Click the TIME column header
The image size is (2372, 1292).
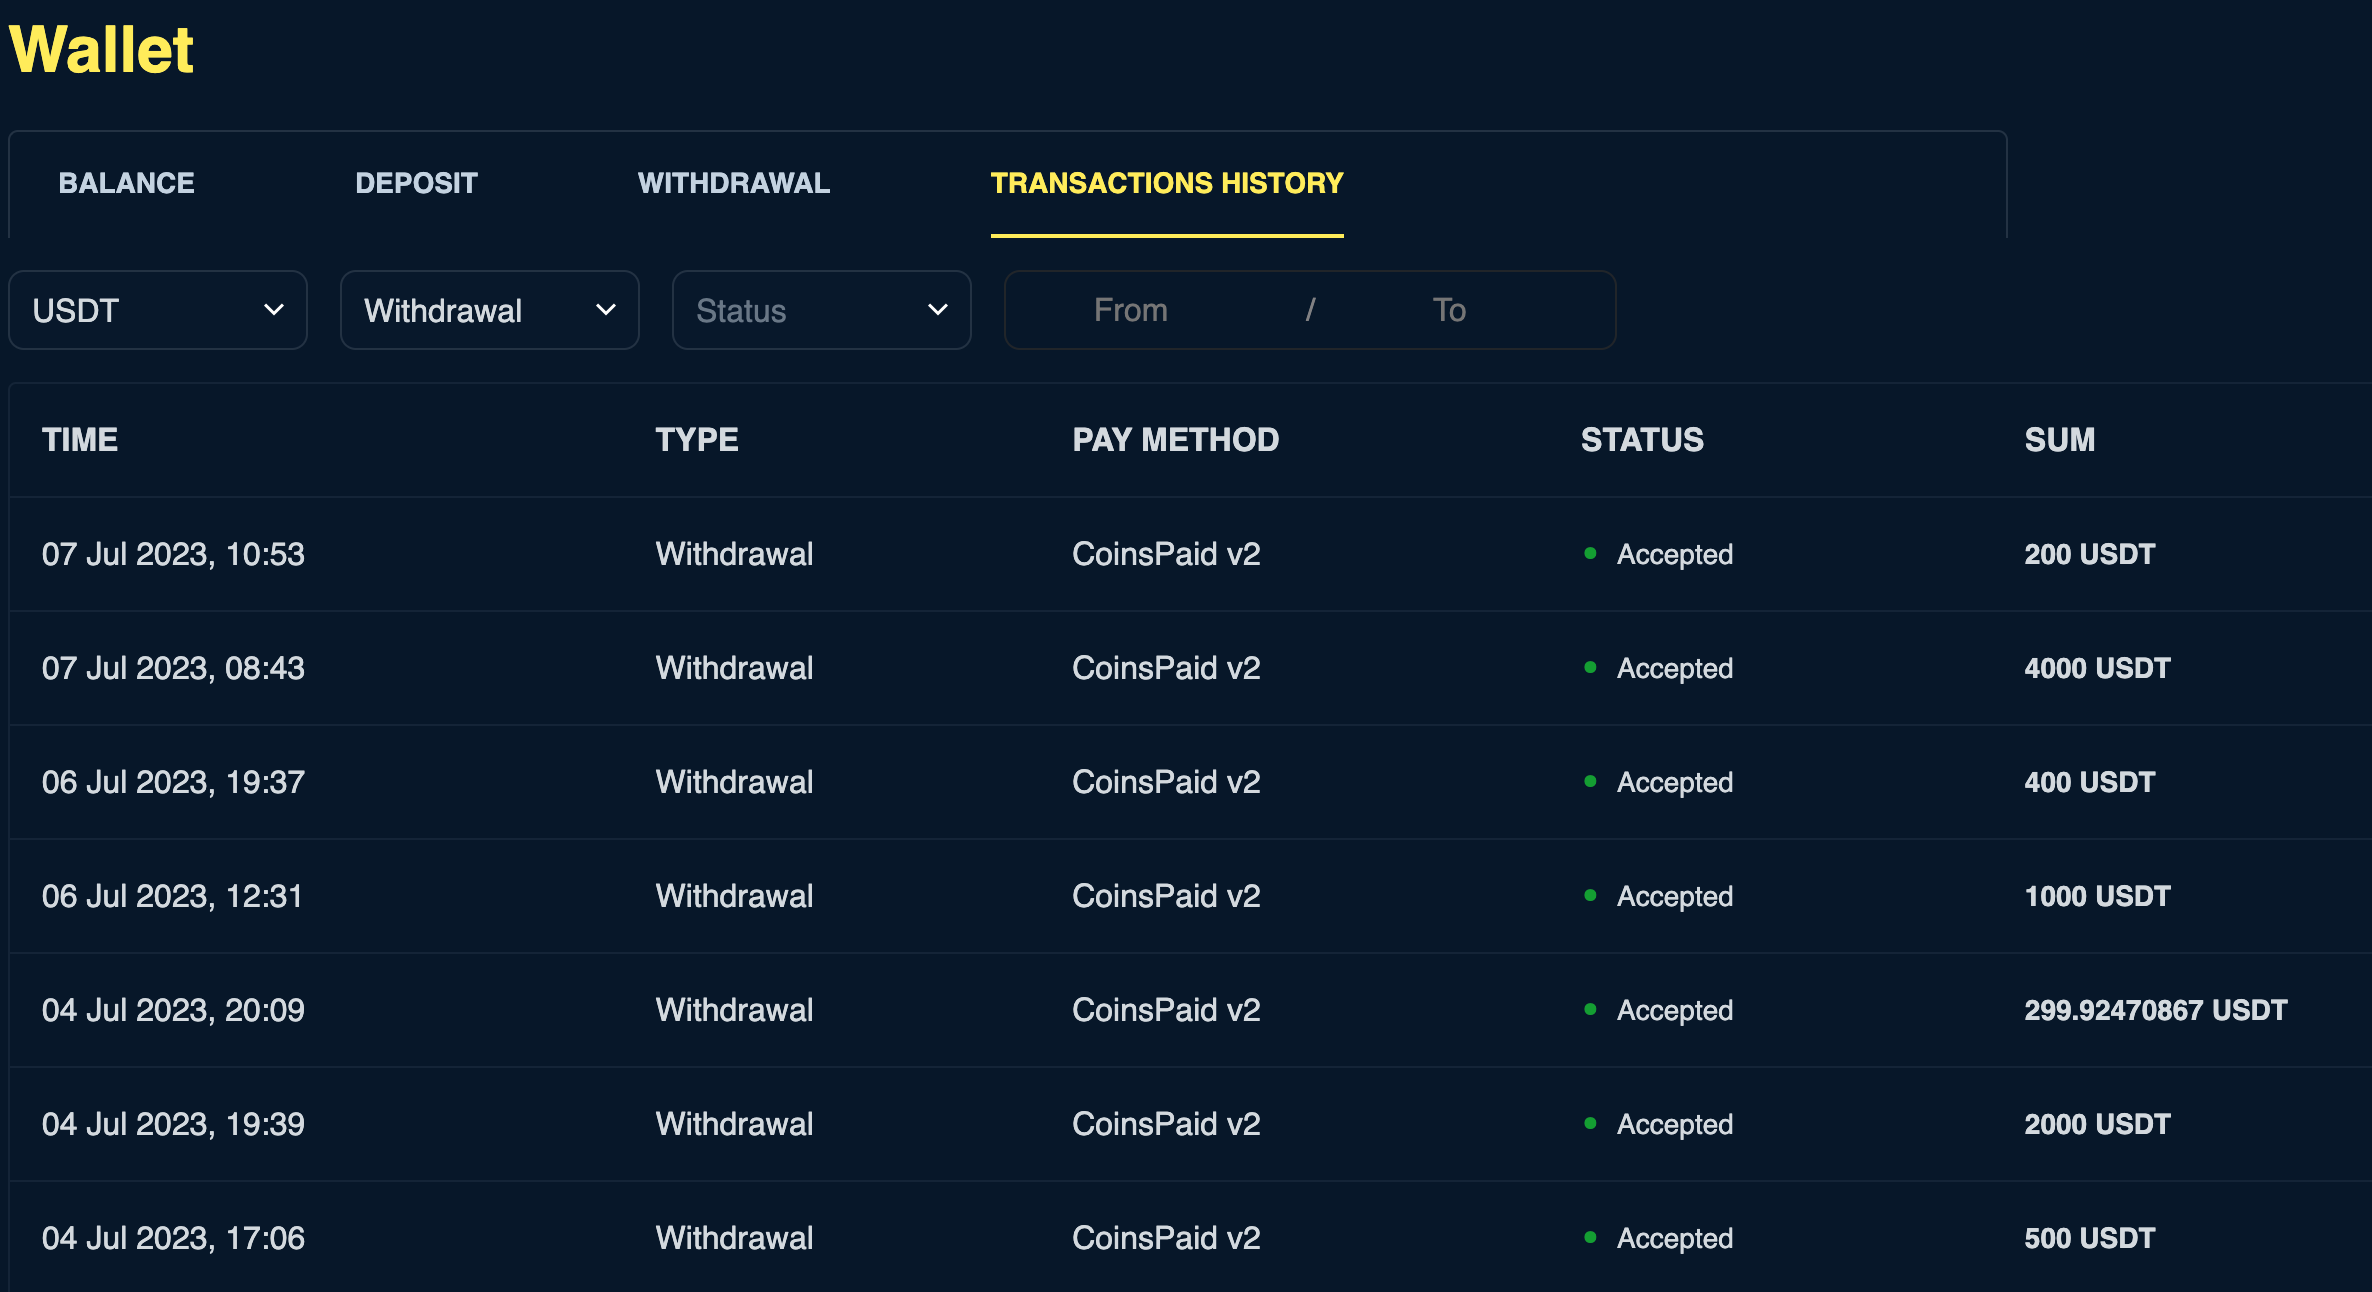(80, 440)
